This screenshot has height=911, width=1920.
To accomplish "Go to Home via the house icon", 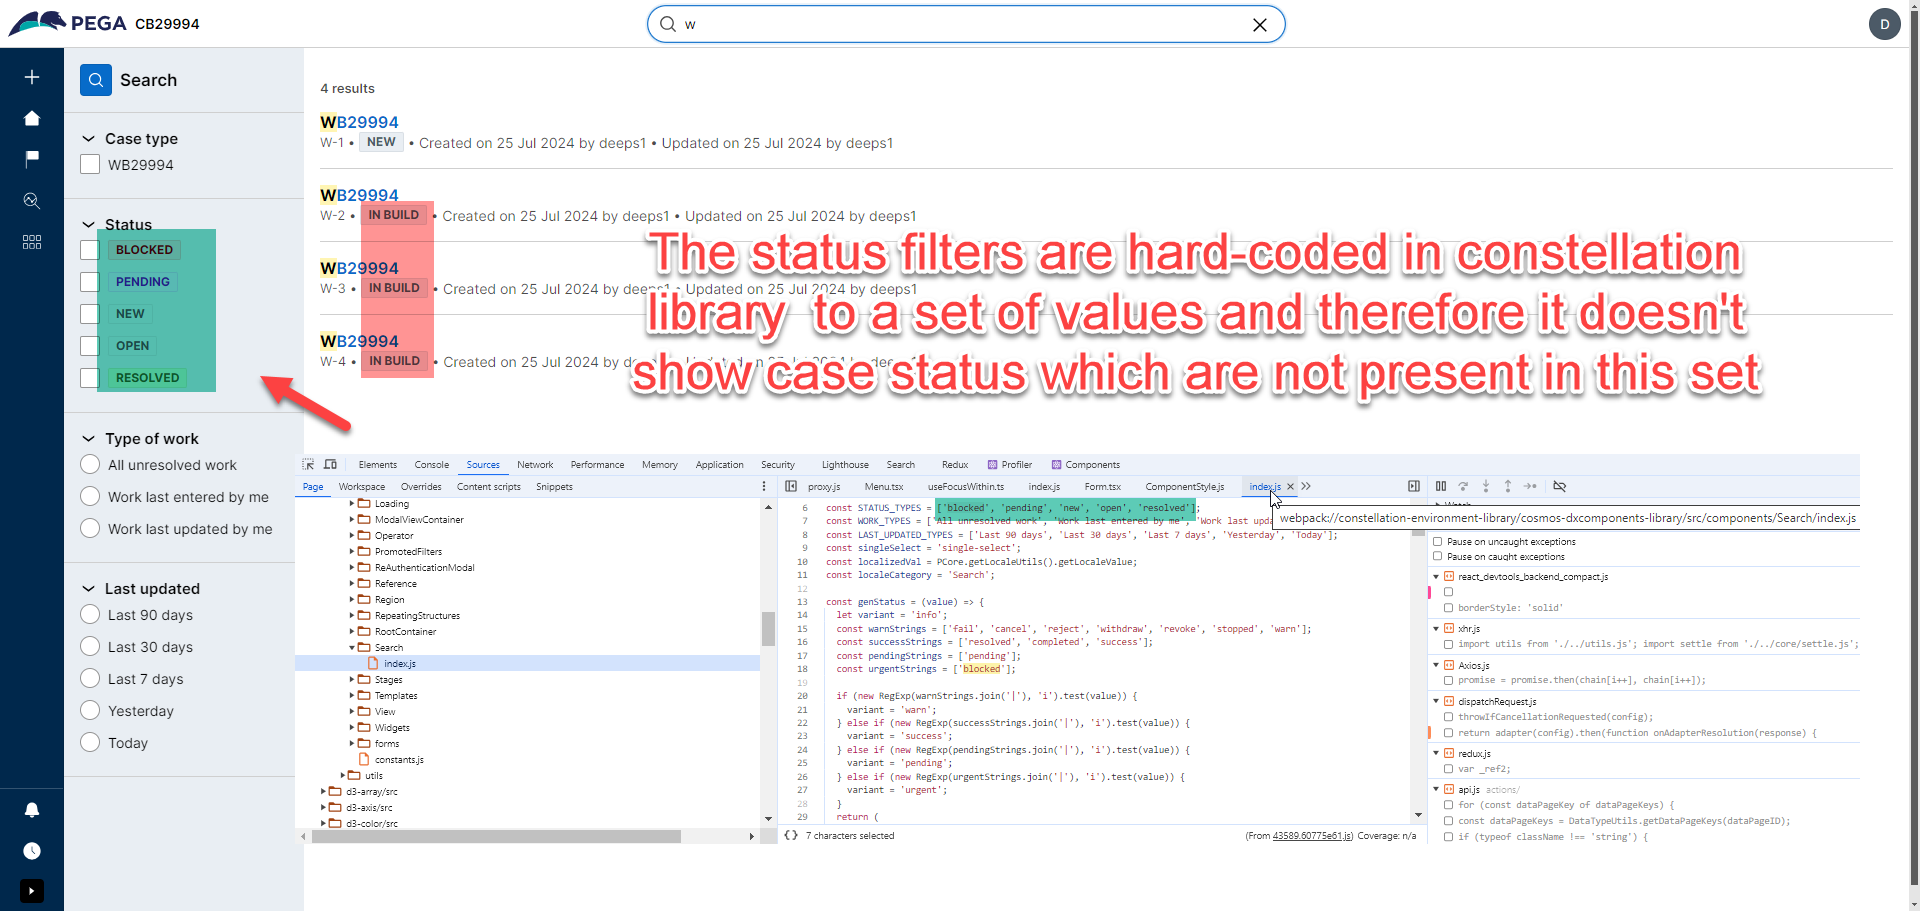I will pyautogui.click(x=32, y=118).
